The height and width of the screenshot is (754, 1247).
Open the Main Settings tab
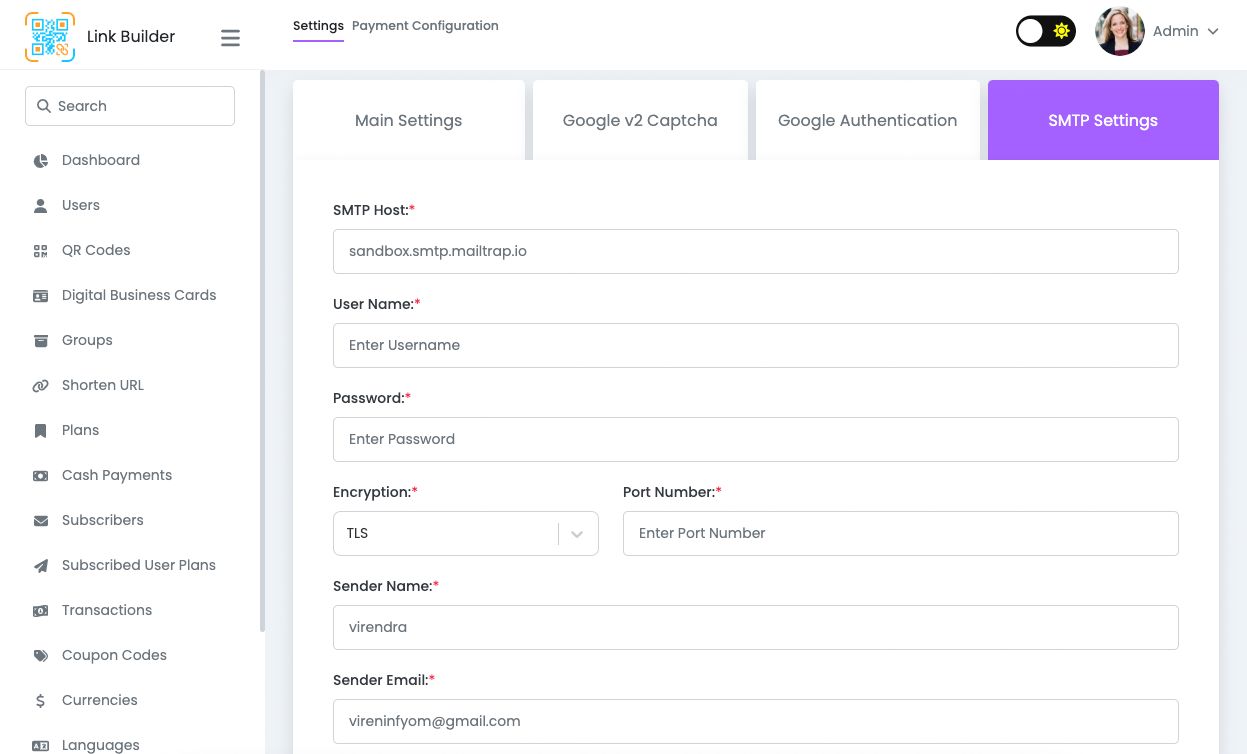[x=408, y=120]
